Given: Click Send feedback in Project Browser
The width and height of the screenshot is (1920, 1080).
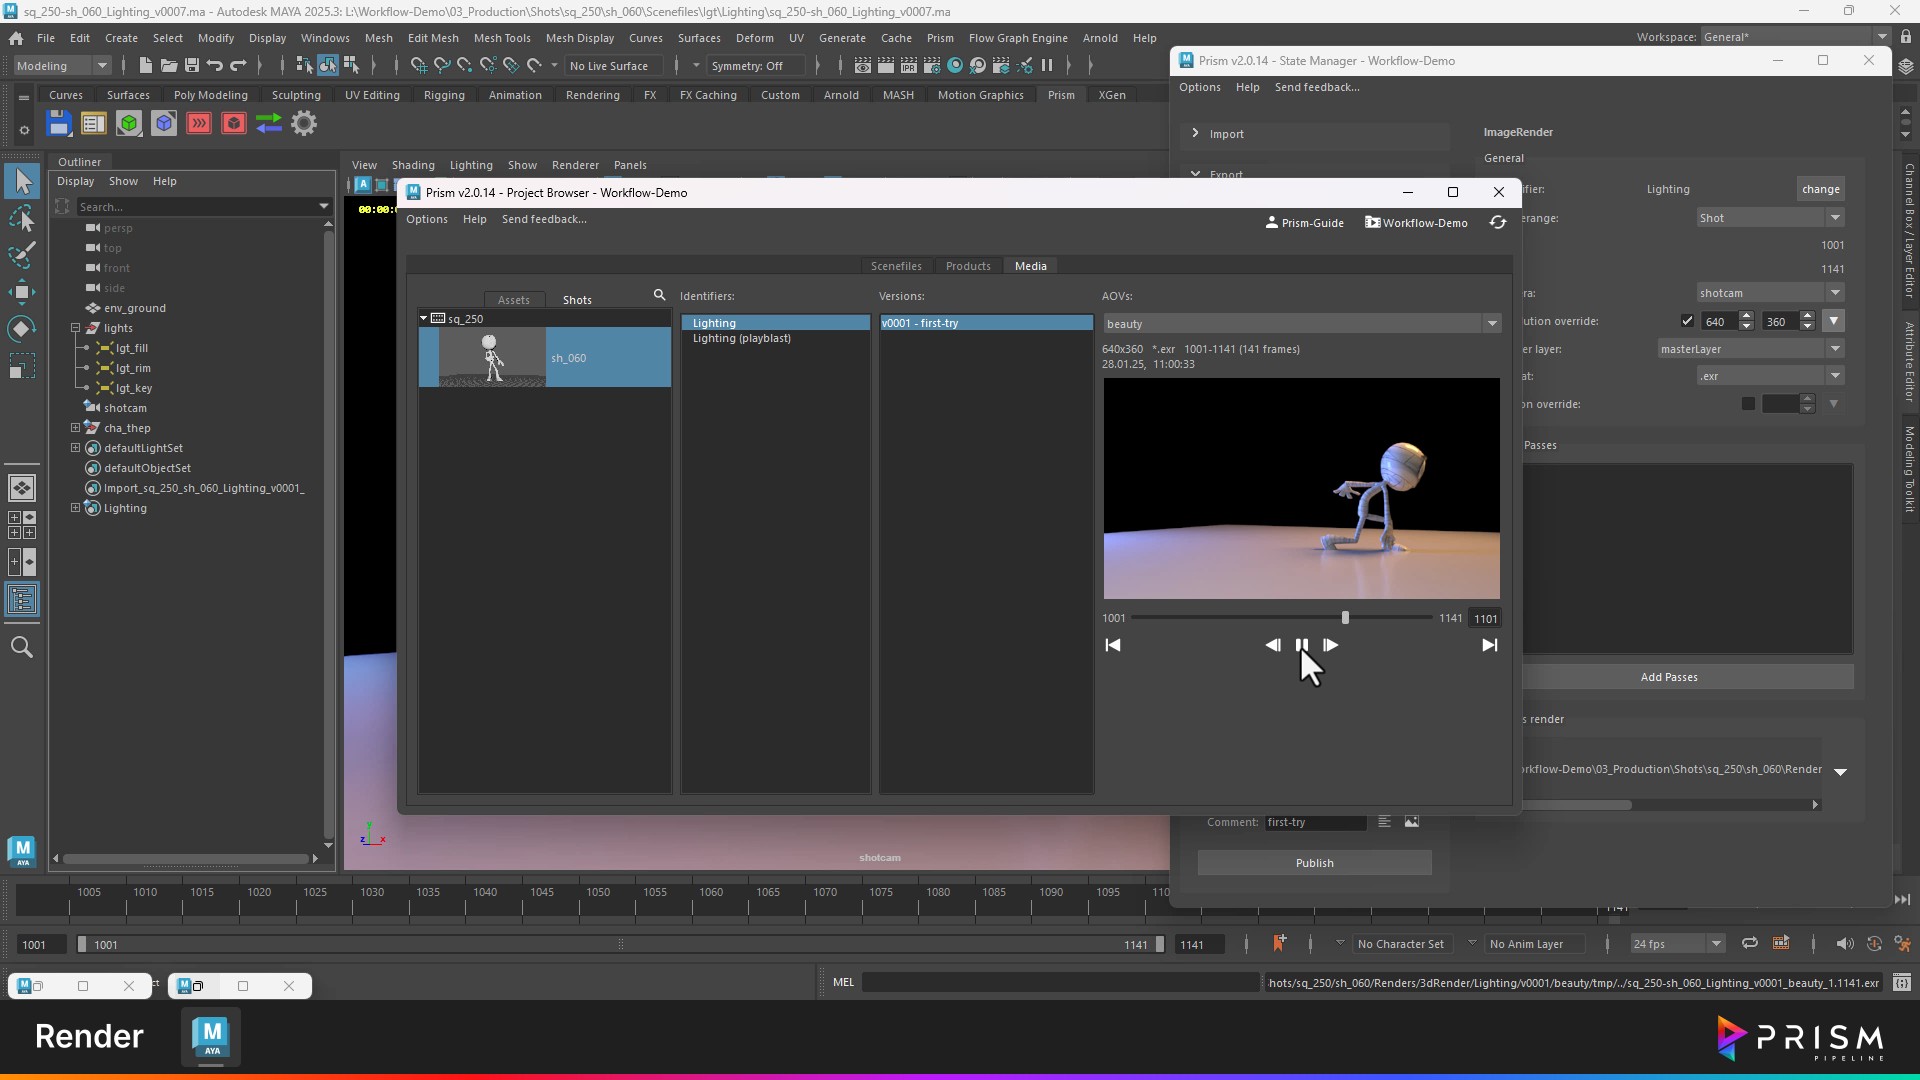Looking at the screenshot, I should coord(544,219).
